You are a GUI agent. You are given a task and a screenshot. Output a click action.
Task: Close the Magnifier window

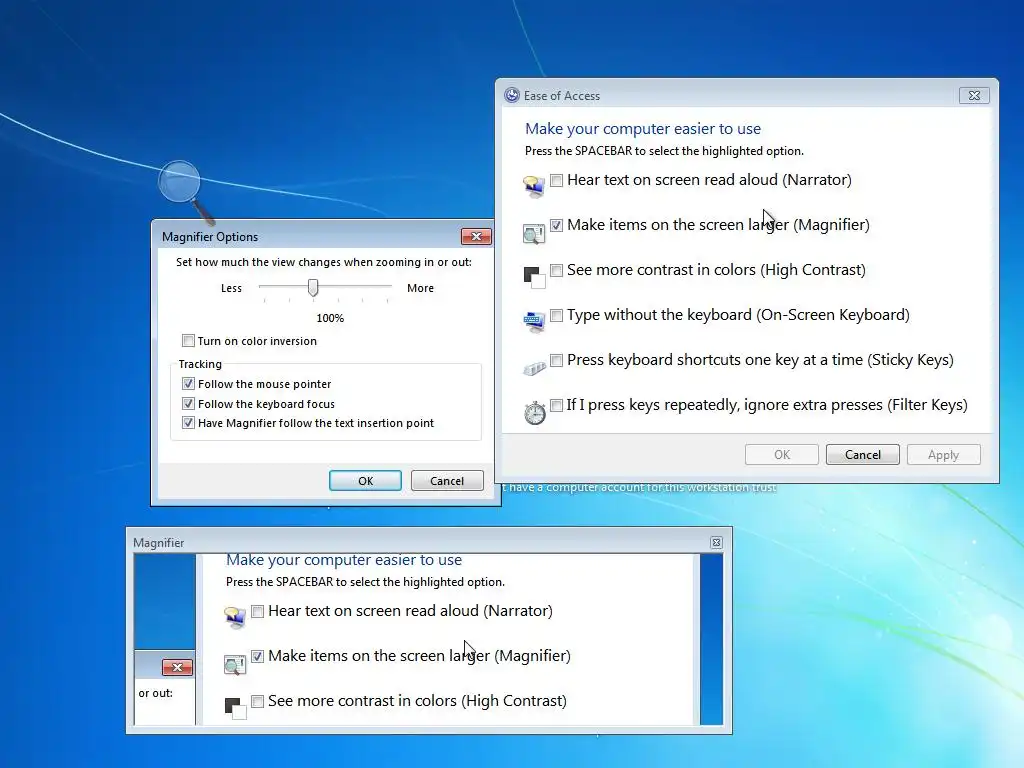point(716,543)
